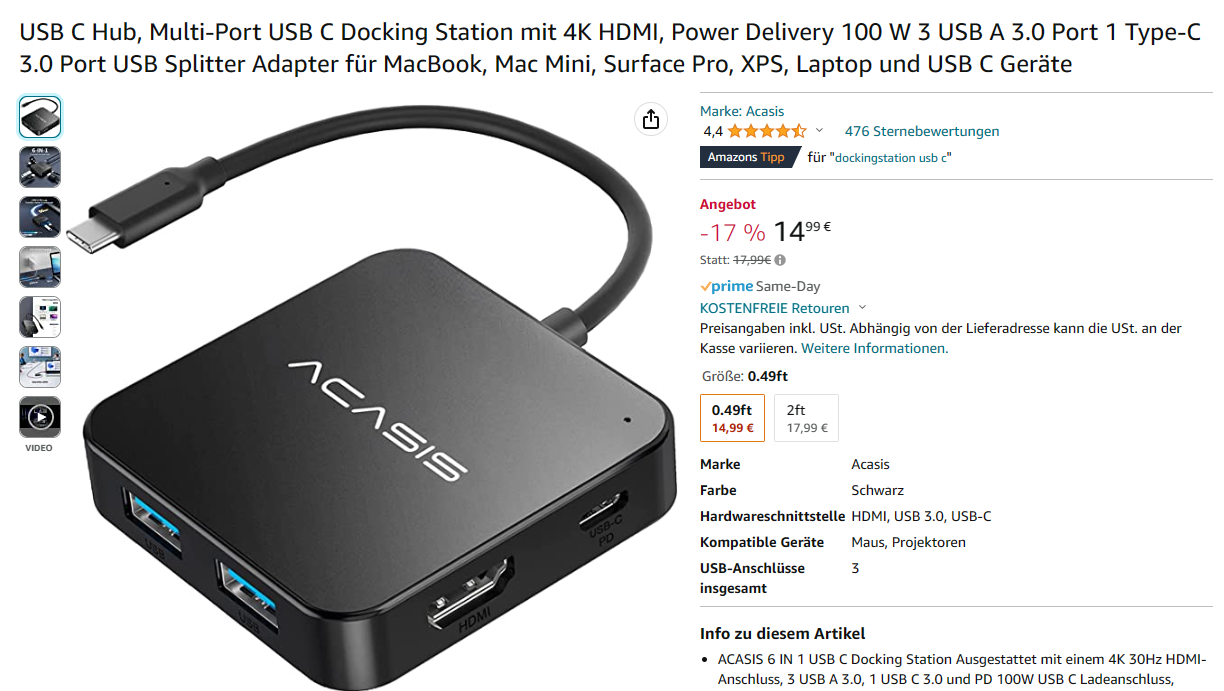
Task: Select the 6 IN 1 thumbnail image
Action: coord(40,167)
